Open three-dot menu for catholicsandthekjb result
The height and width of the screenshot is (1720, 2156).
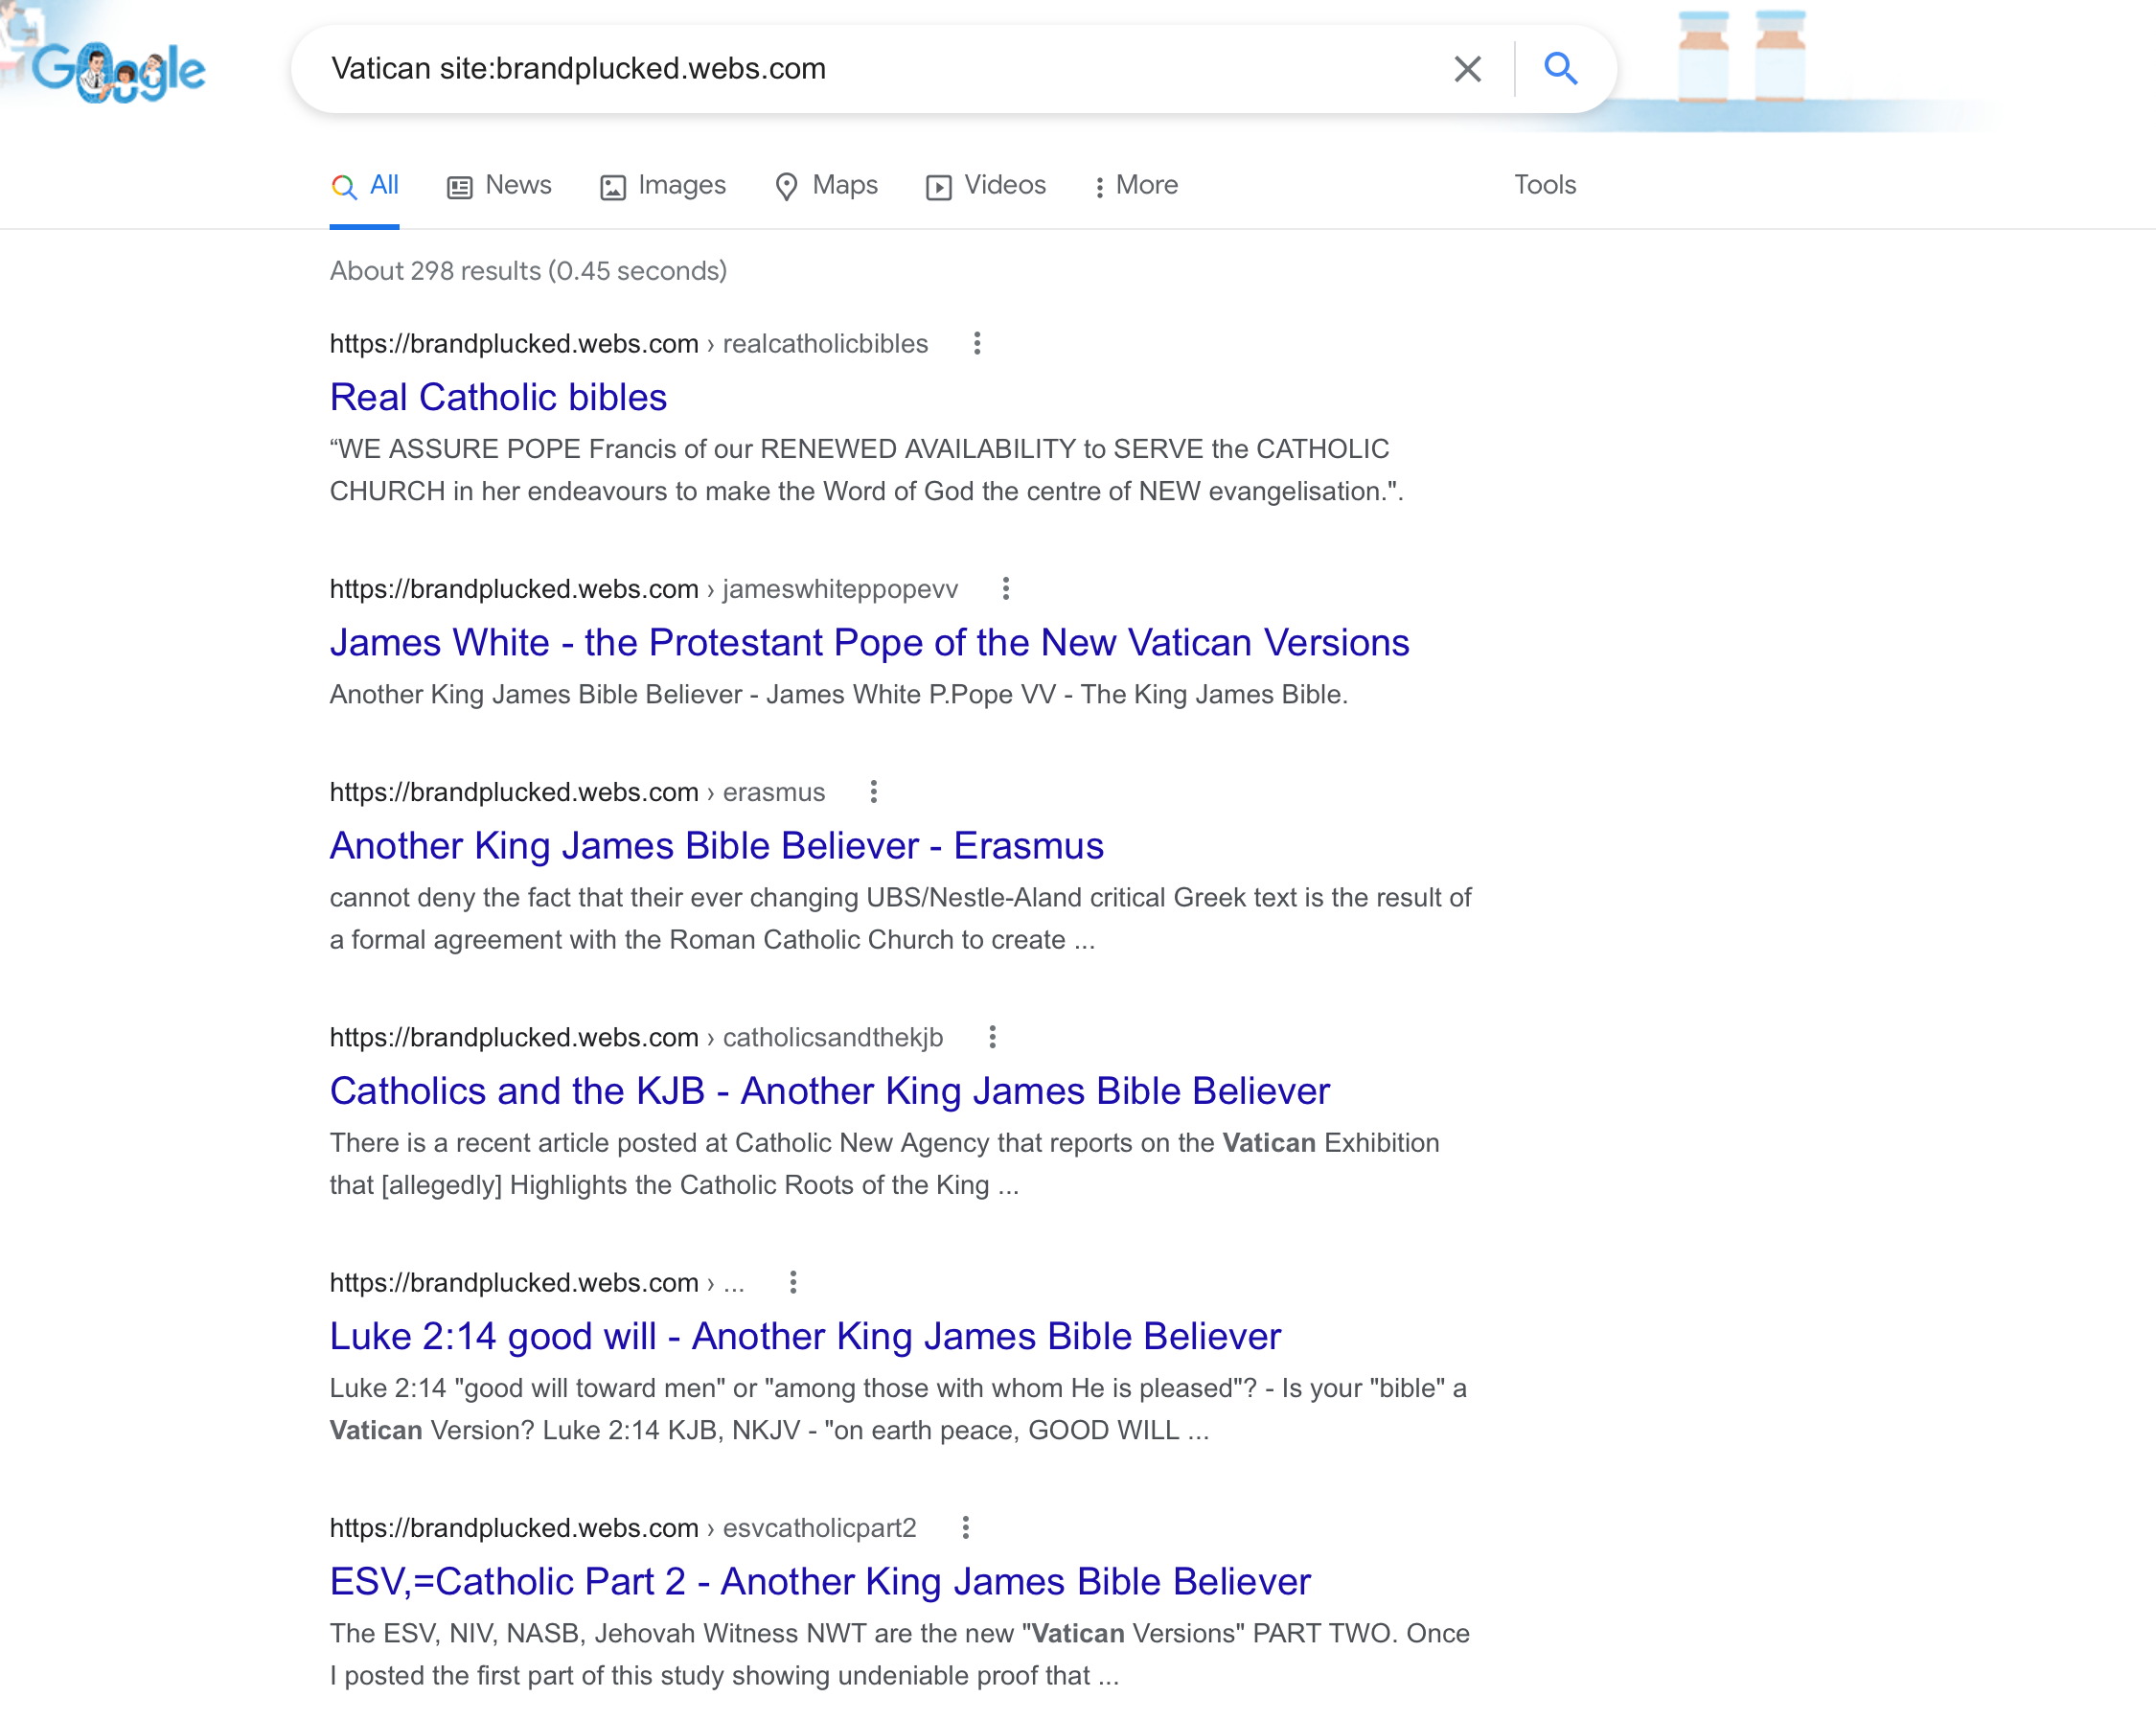coord(992,1037)
